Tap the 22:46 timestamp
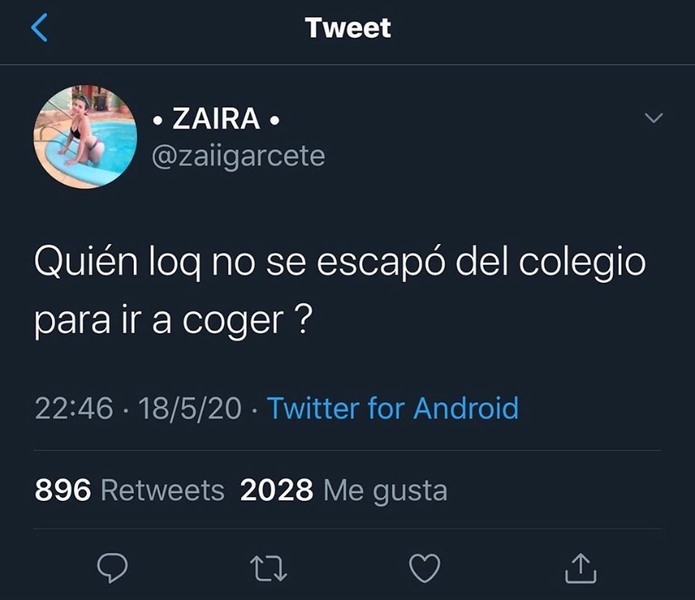This screenshot has height=600, width=695. [x=74, y=408]
